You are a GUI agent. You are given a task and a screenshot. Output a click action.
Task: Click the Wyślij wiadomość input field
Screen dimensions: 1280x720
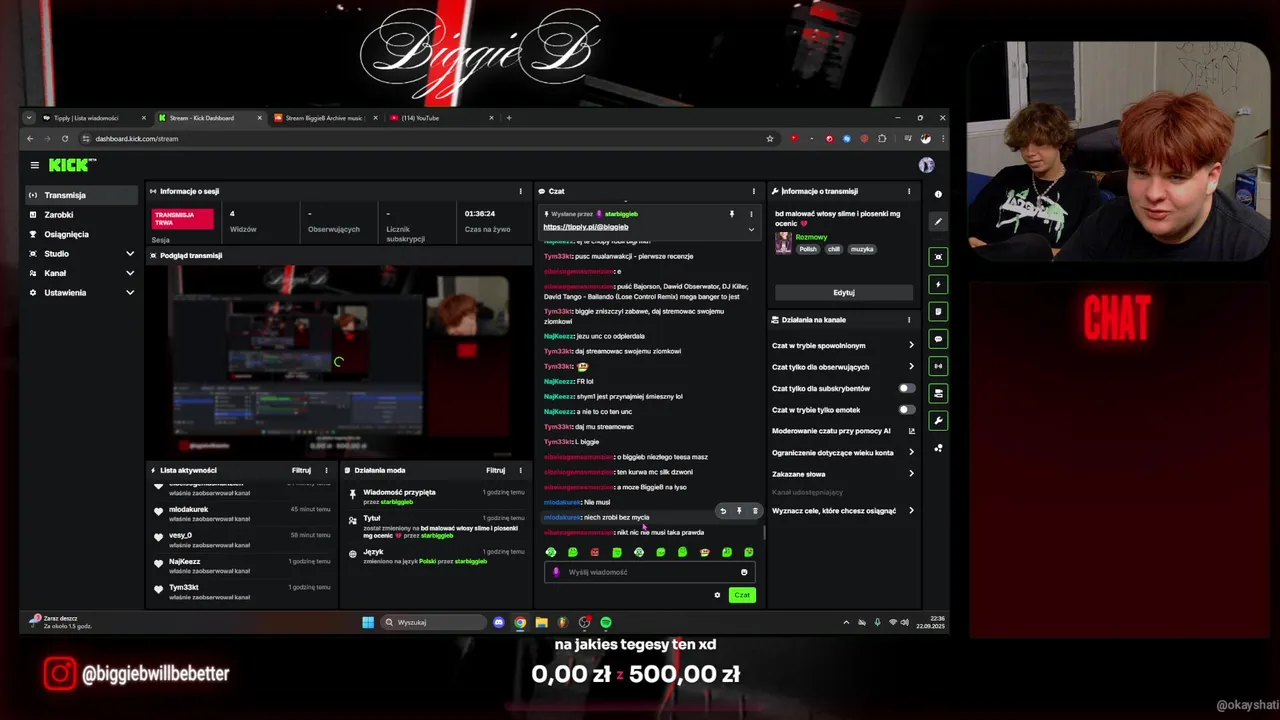point(650,572)
